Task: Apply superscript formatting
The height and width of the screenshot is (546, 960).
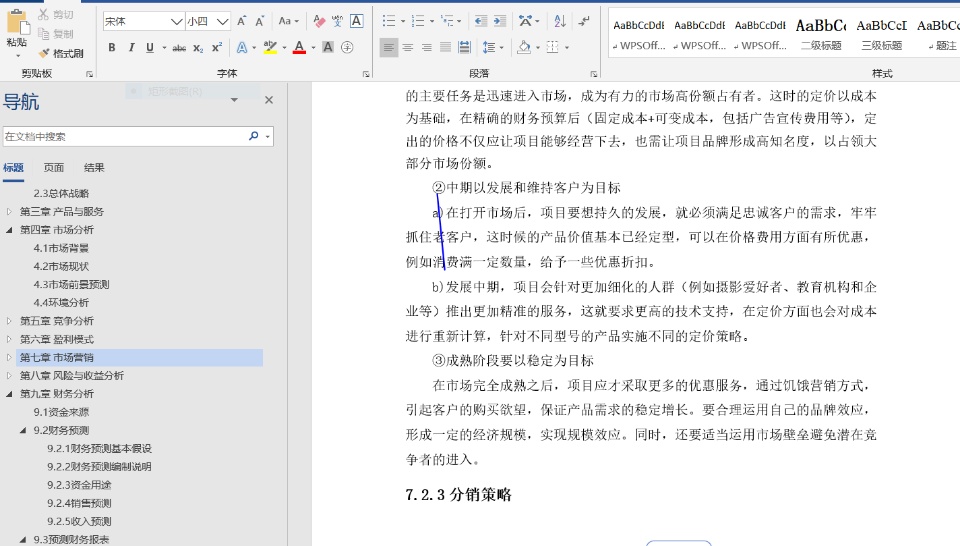Action: coord(216,47)
